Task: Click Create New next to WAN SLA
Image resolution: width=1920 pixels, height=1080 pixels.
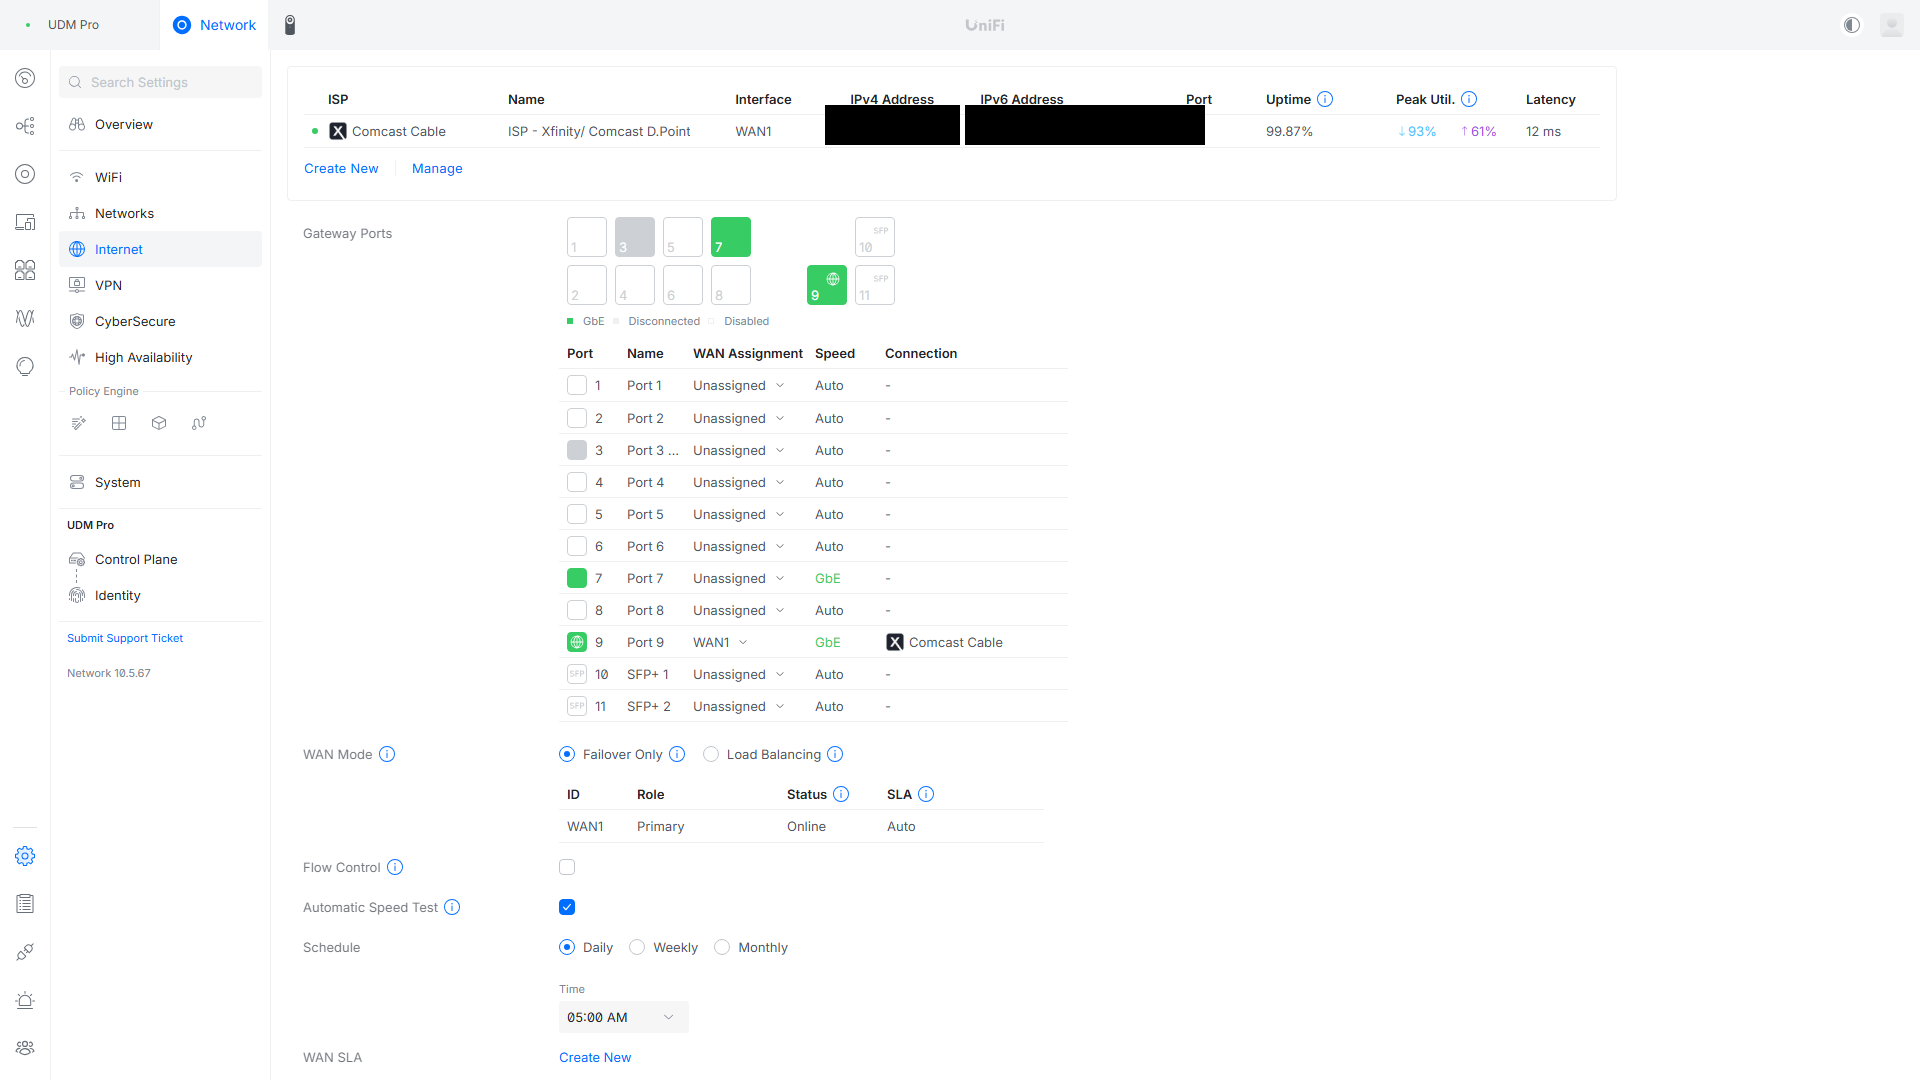Action: coord(595,1057)
